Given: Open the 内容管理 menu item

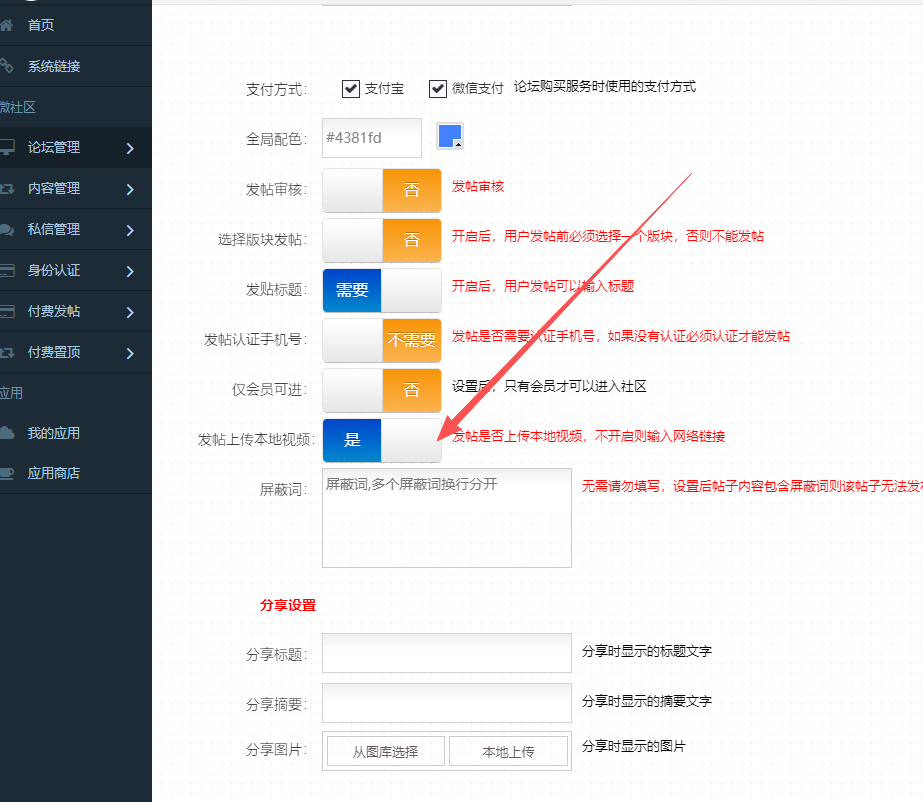Looking at the screenshot, I should pos(54,188).
